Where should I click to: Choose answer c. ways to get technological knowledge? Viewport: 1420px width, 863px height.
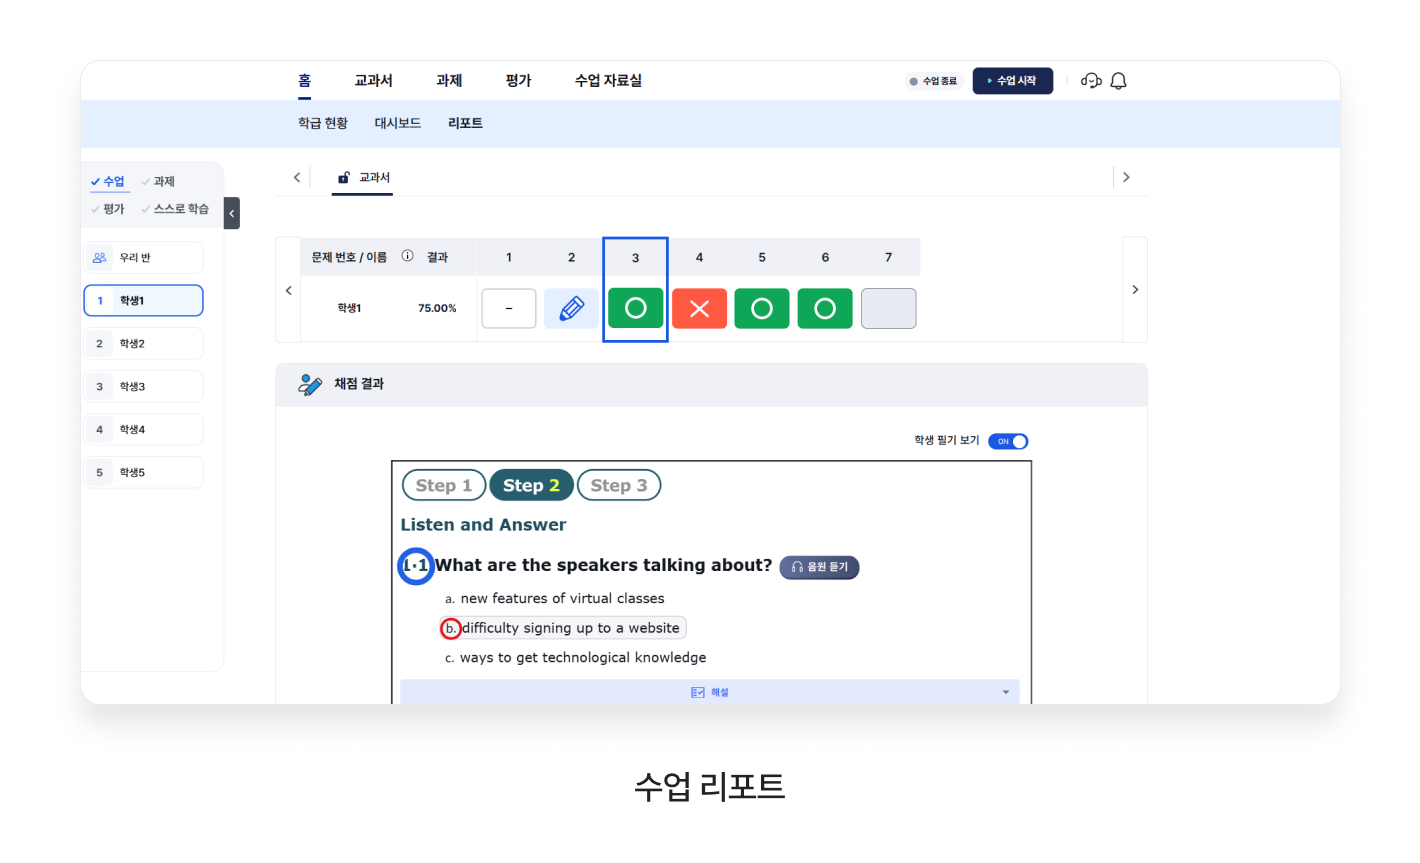[x=582, y=658]
